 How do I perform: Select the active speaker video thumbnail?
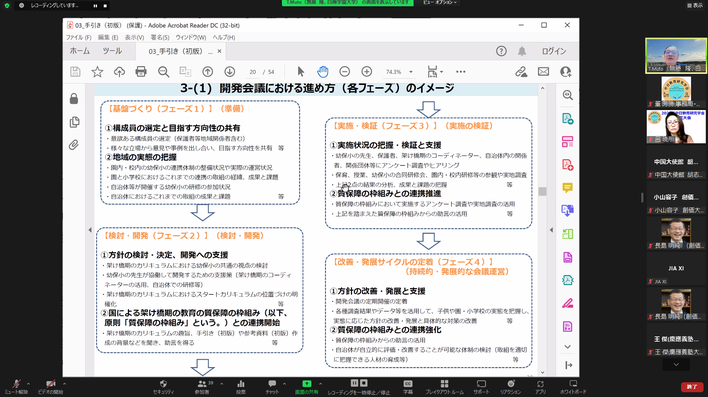pos(676,56)
